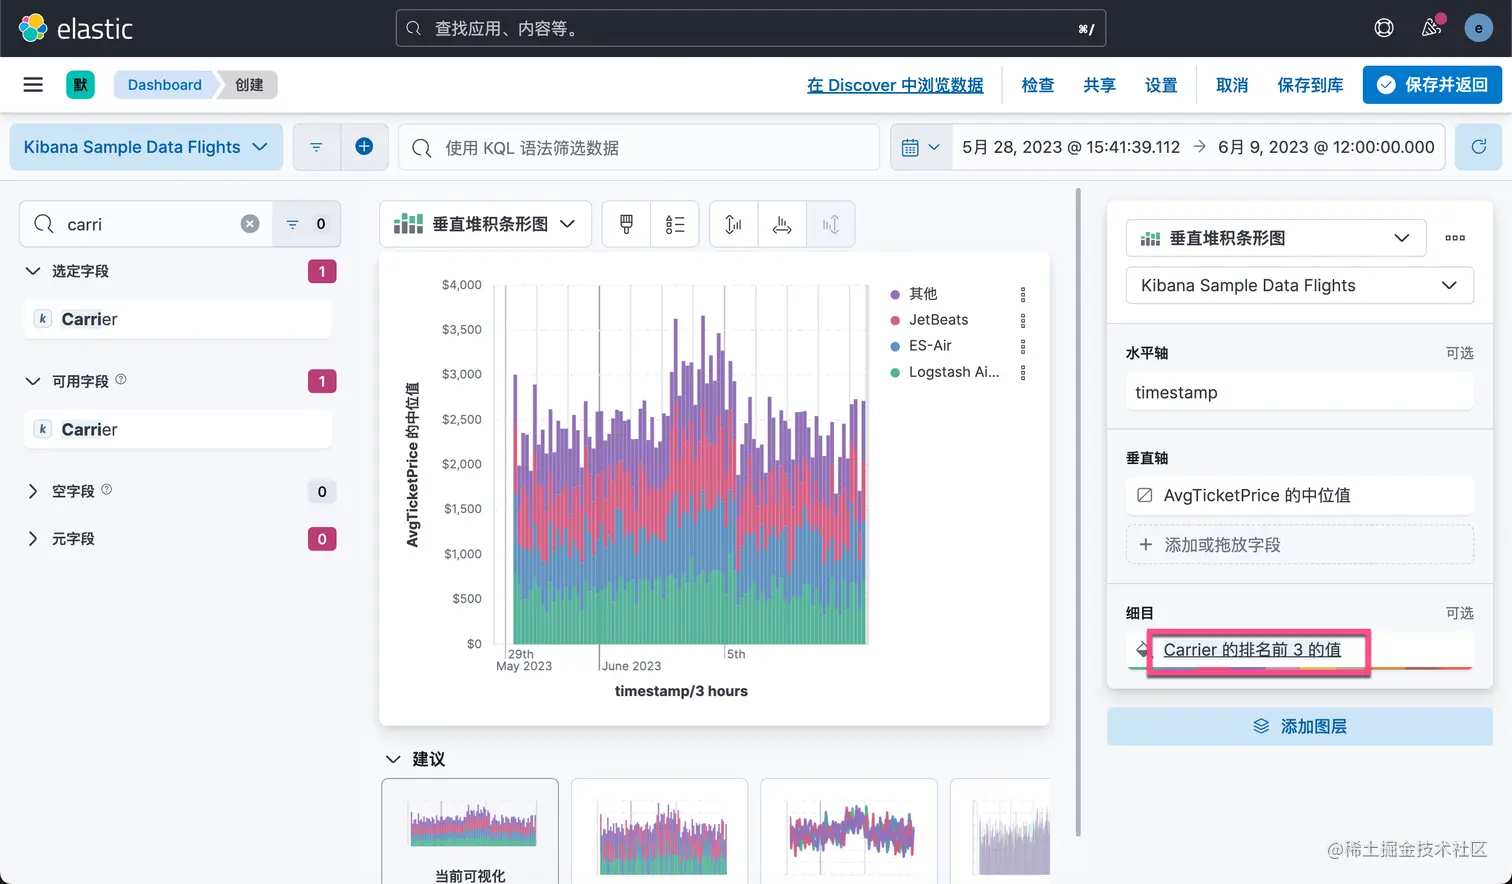1512x884 pixels.
Task: Open layer settings three-dots menu
Action: click(1455, 238)
